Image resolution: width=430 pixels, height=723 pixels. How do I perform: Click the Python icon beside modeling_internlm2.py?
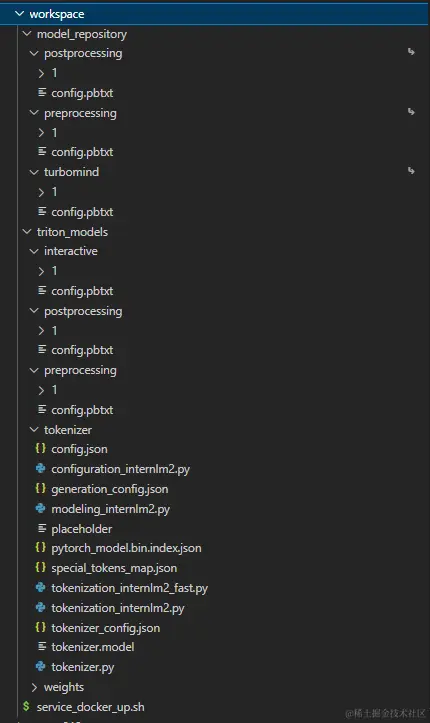pyautogui.click(x=41, y=508)
